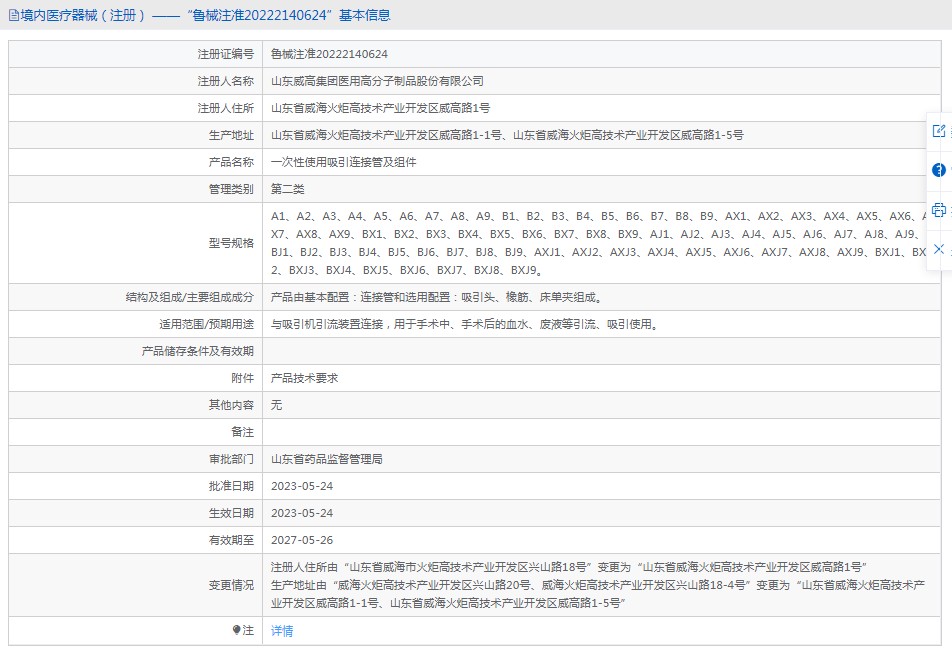
Task: Click the product name 一次性使用吸引连接管及组件
Action: pyautogui.click(x=343, y=162)
